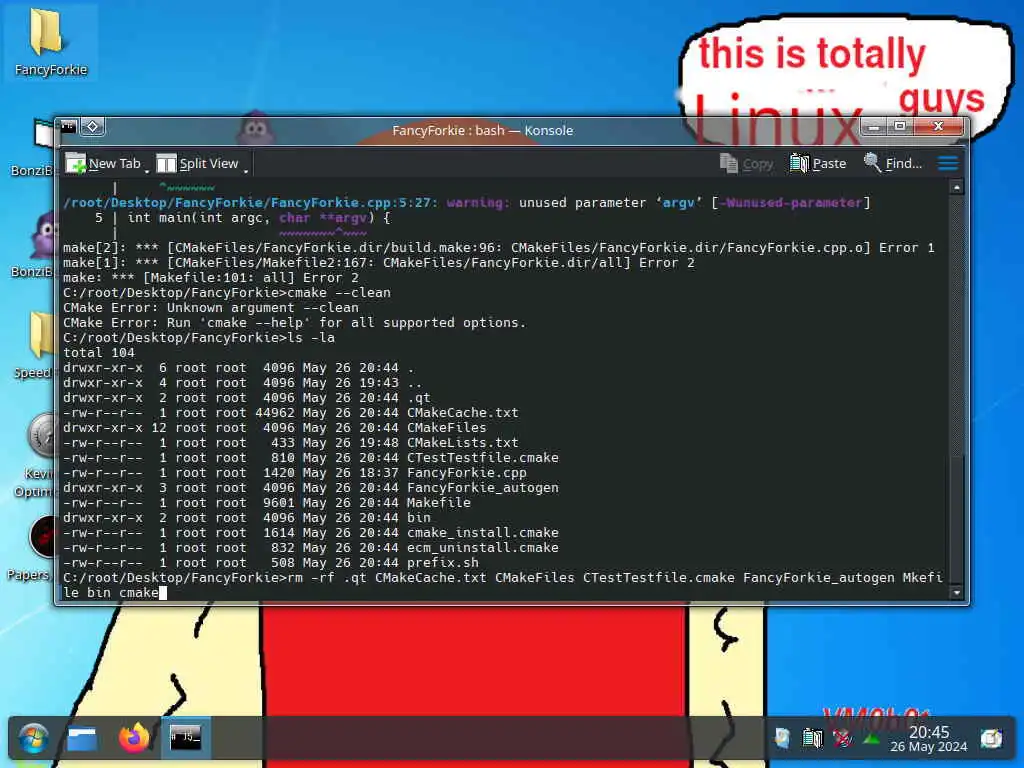1024x768 pixels.
Task: Click the disconnected network tray icon
Action: pos(842,739)
